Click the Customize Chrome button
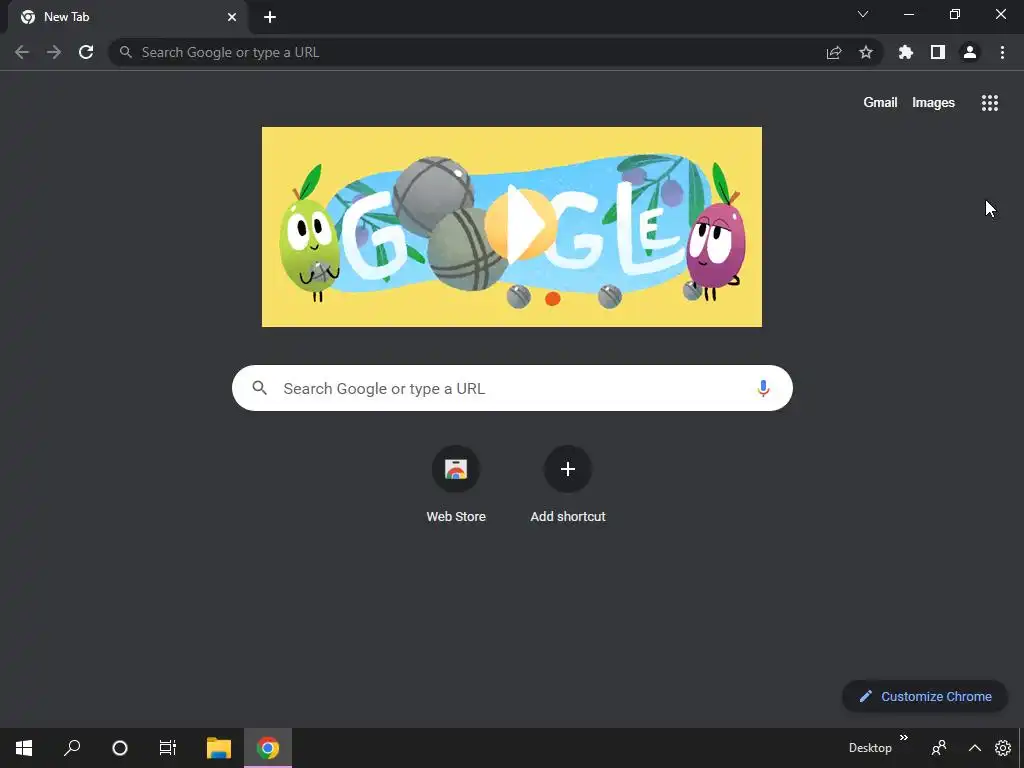Screen dimensions: 1024x768 [x=925, y=696]
